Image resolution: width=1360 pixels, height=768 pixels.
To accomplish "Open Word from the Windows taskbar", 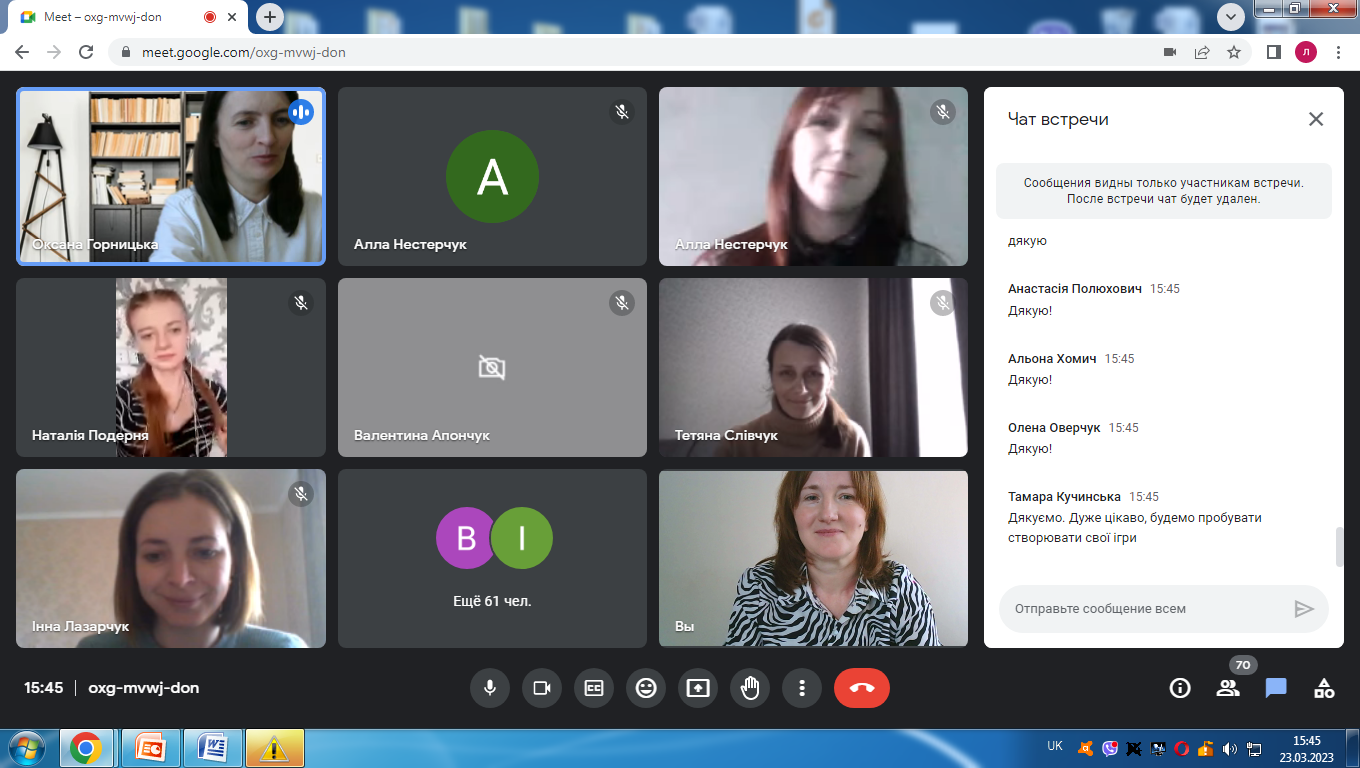I will click(214, 747).
